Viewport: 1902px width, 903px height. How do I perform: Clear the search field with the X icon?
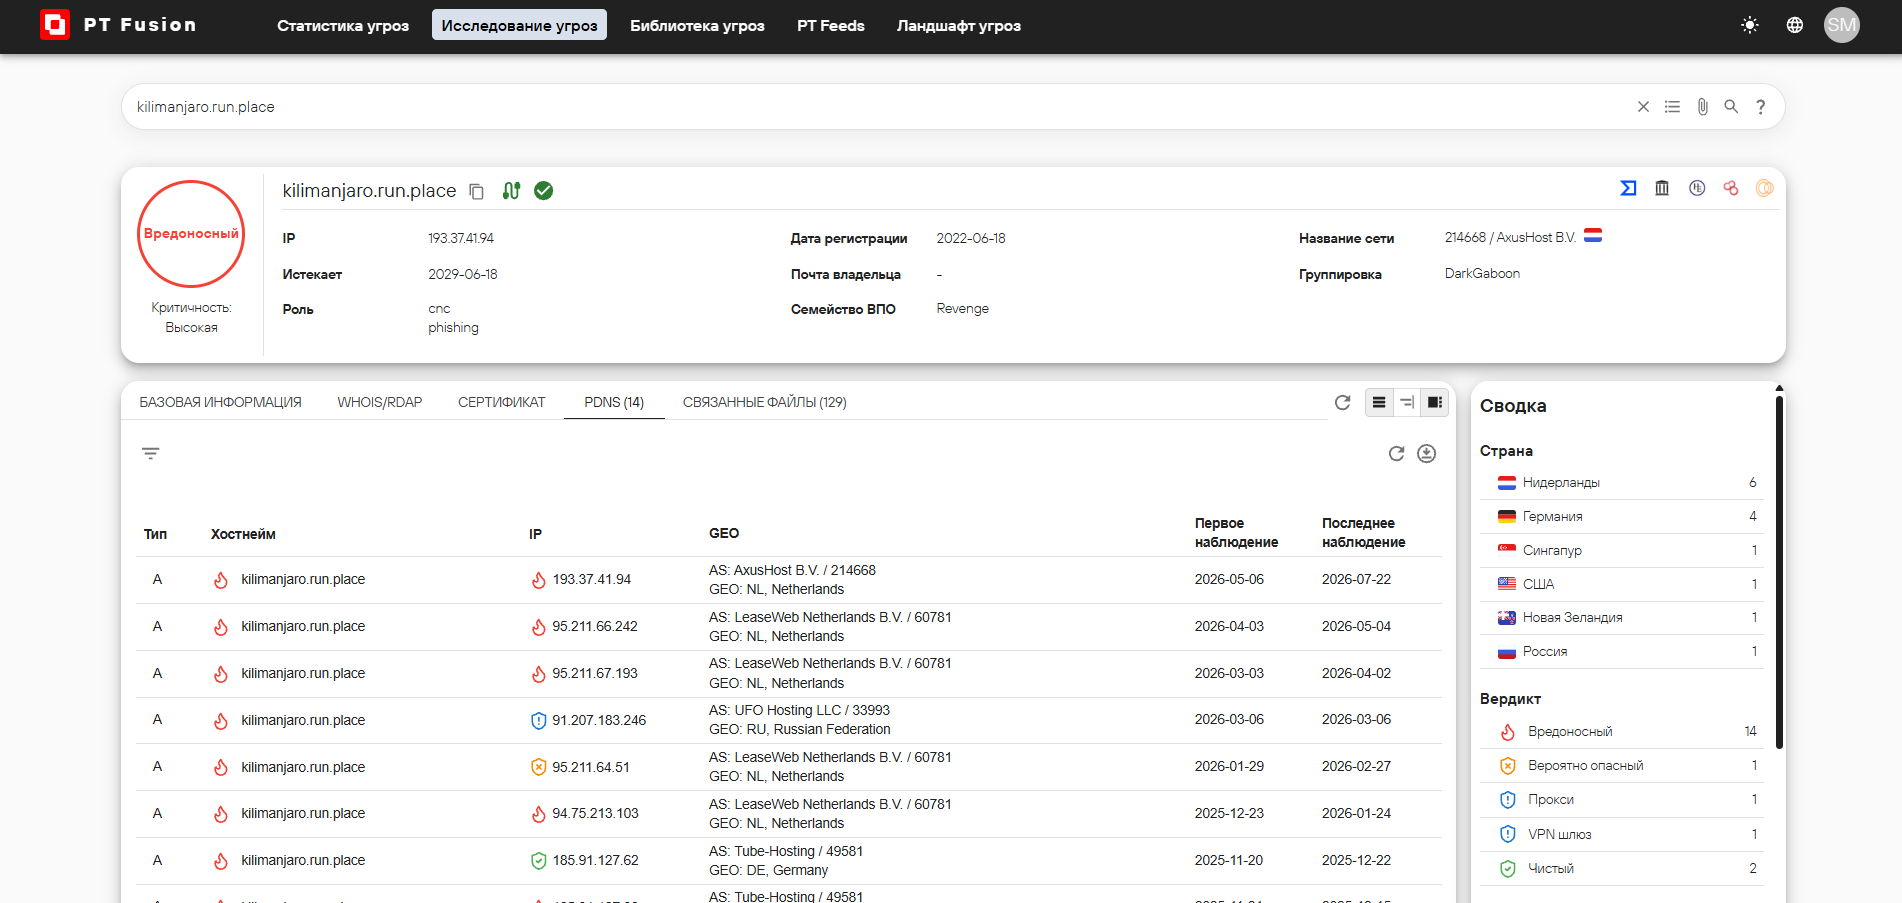click(1643, 107)
